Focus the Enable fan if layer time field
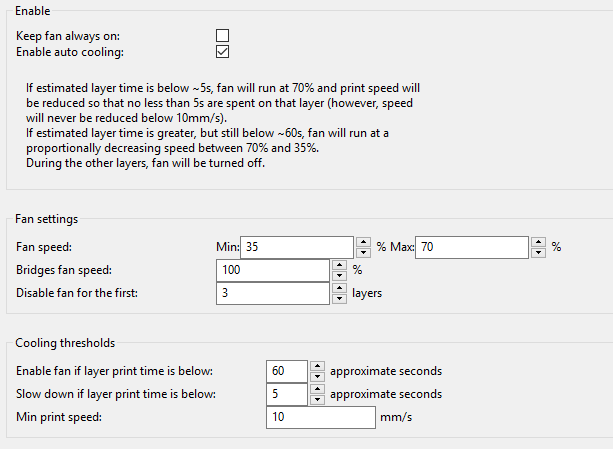This screenshot has width=613, height=449. tap(287, 371)
